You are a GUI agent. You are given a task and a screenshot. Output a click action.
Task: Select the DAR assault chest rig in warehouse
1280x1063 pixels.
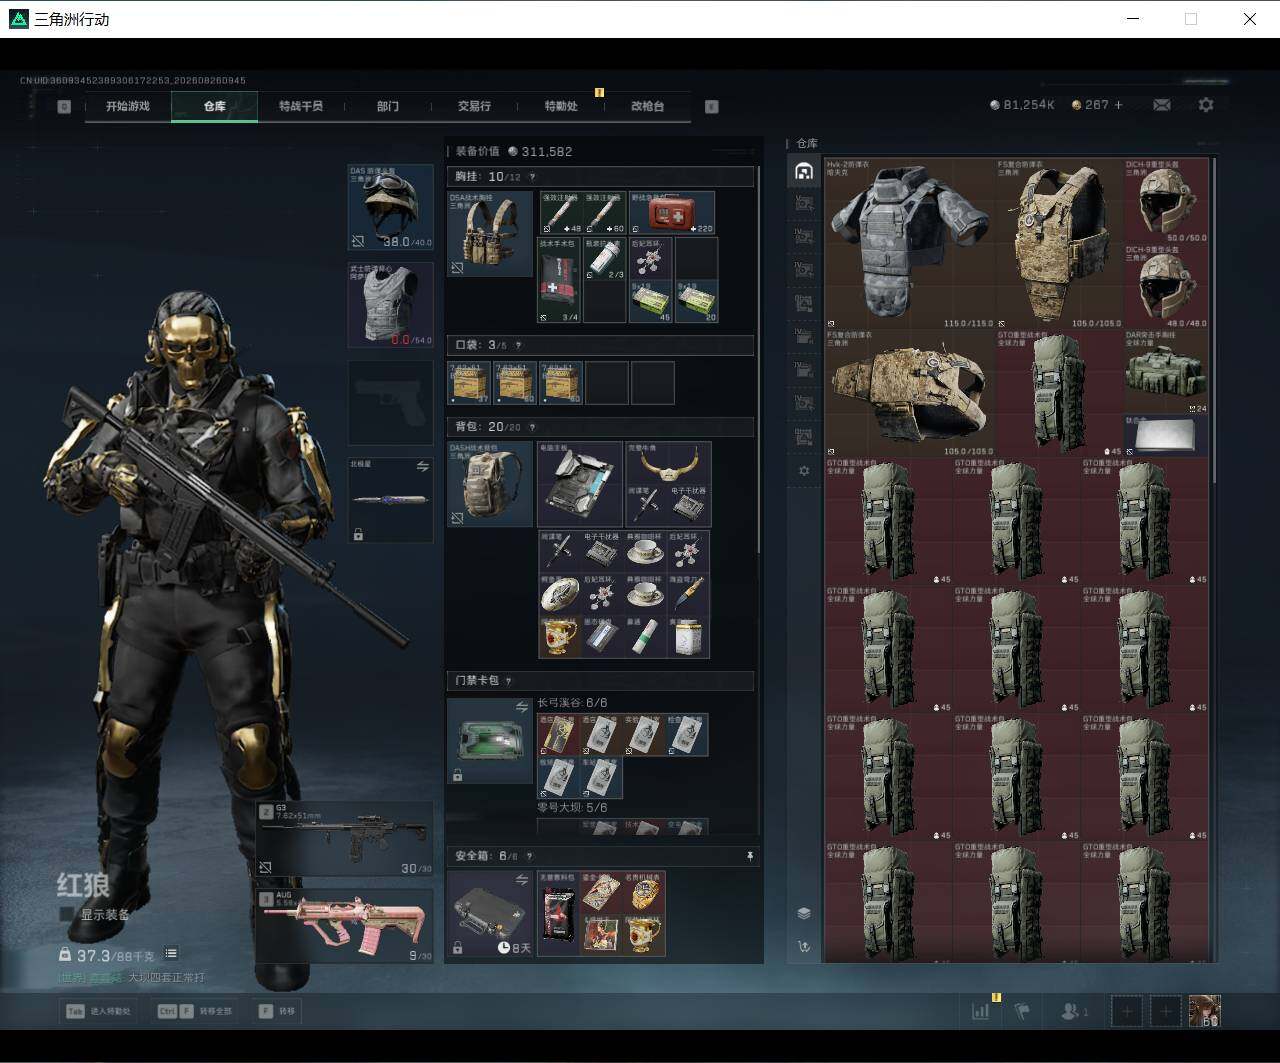pos(1166,371)
